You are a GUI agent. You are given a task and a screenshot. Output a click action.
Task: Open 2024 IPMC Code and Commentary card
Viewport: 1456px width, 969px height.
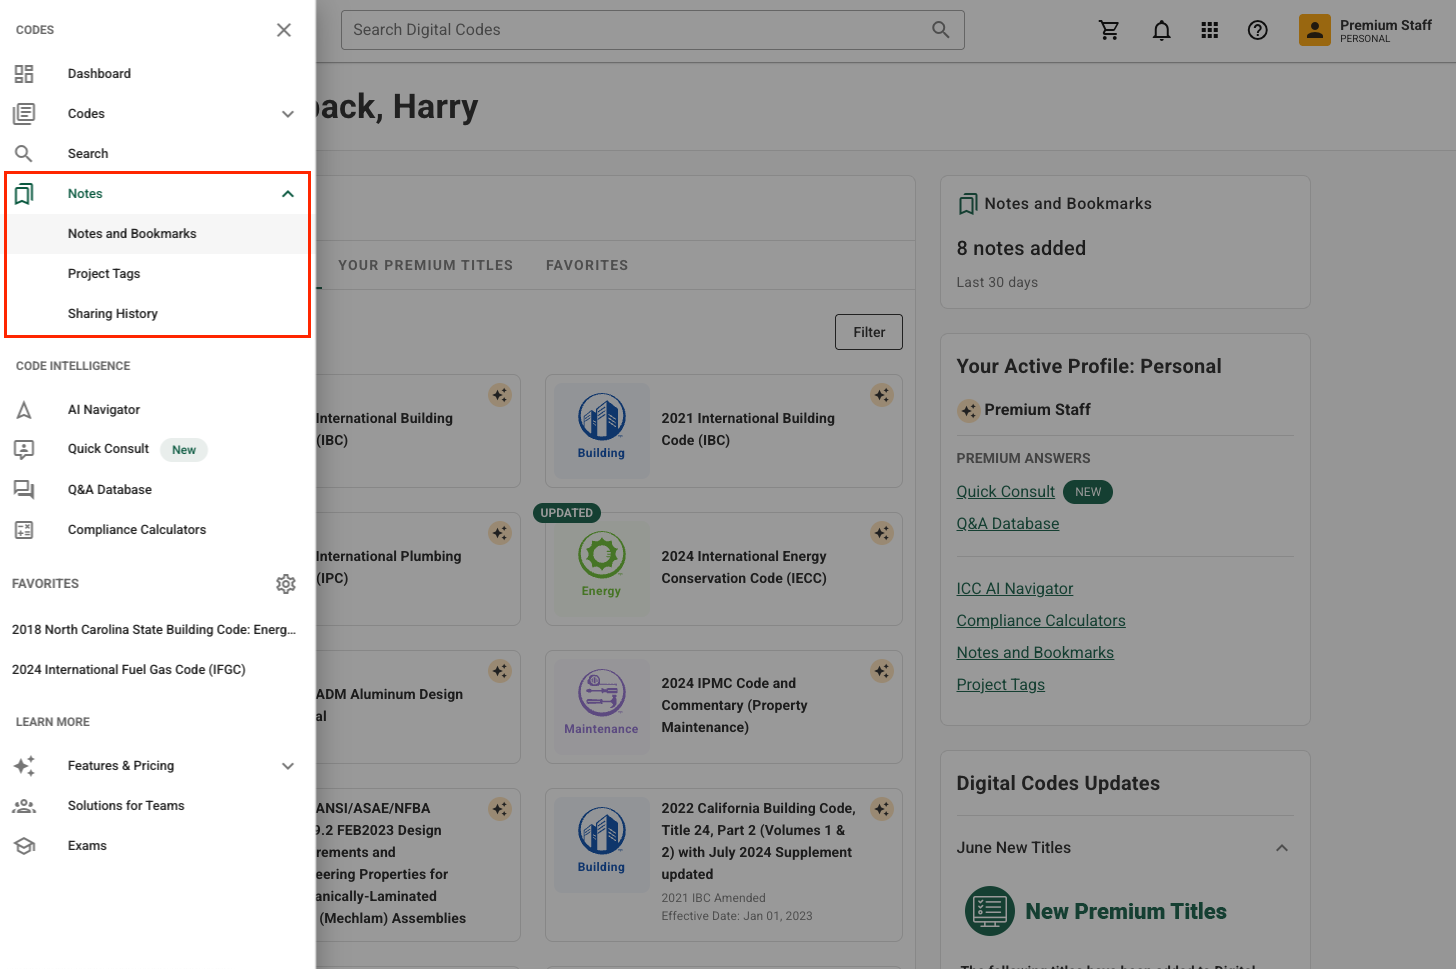click(x=724, y=707)
